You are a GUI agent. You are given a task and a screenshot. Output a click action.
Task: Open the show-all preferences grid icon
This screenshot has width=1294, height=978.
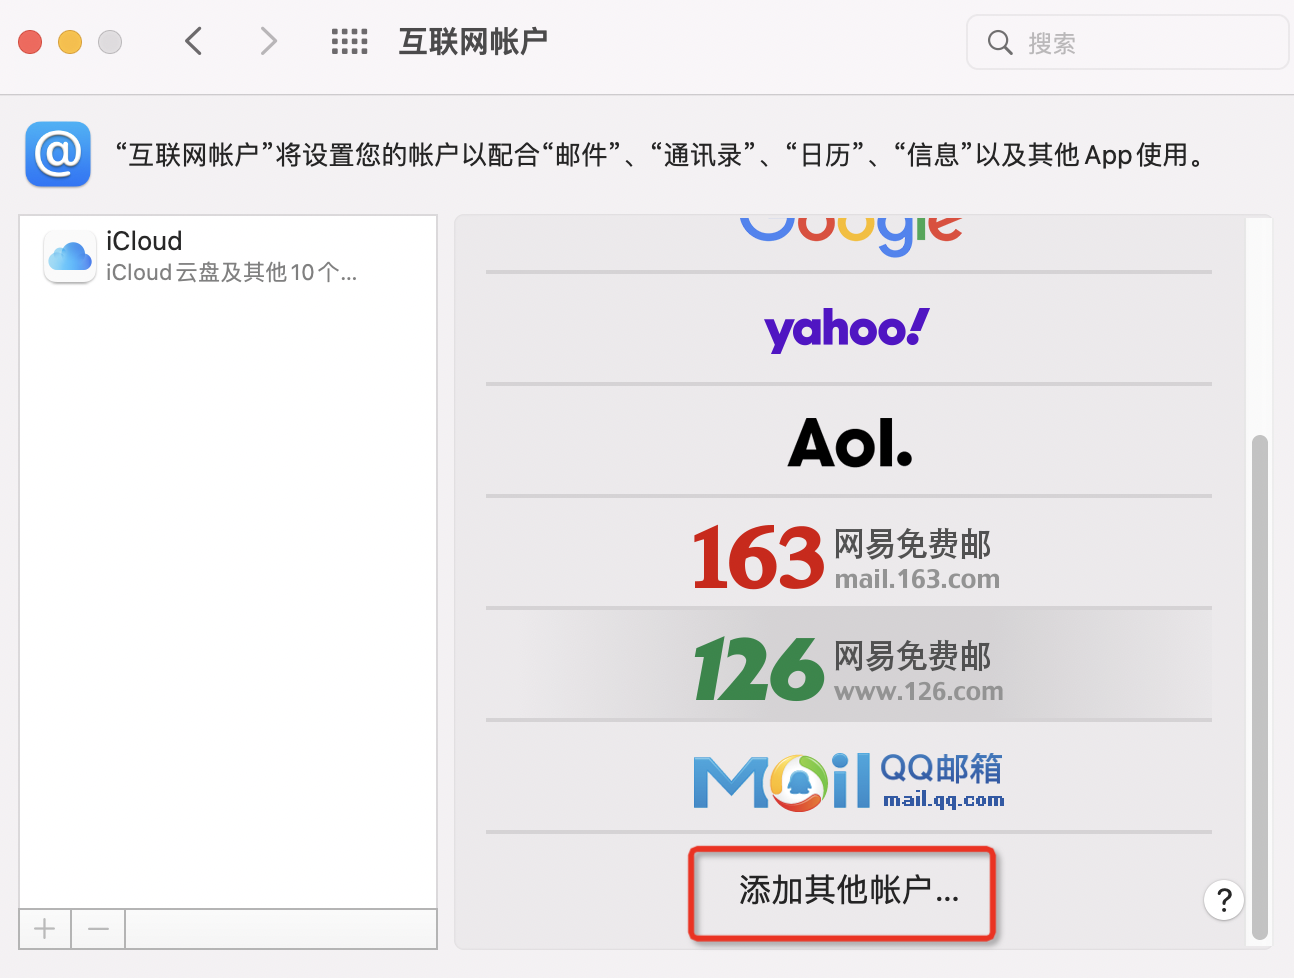[x=349, y=41]
